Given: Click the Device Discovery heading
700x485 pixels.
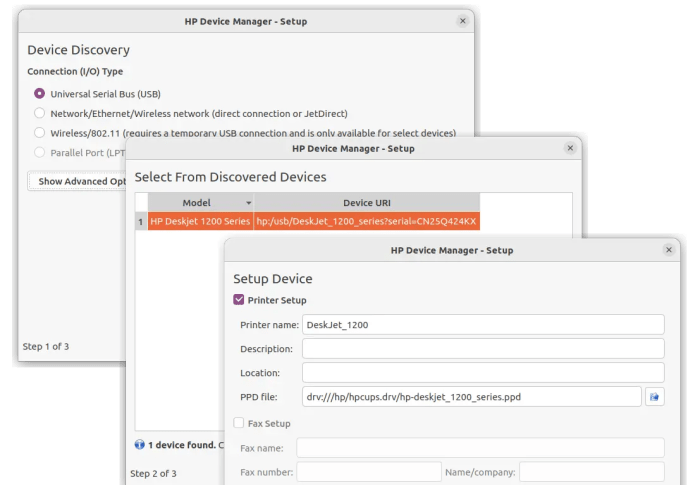Looking at the screenshot, I should [x=79, y=50].
